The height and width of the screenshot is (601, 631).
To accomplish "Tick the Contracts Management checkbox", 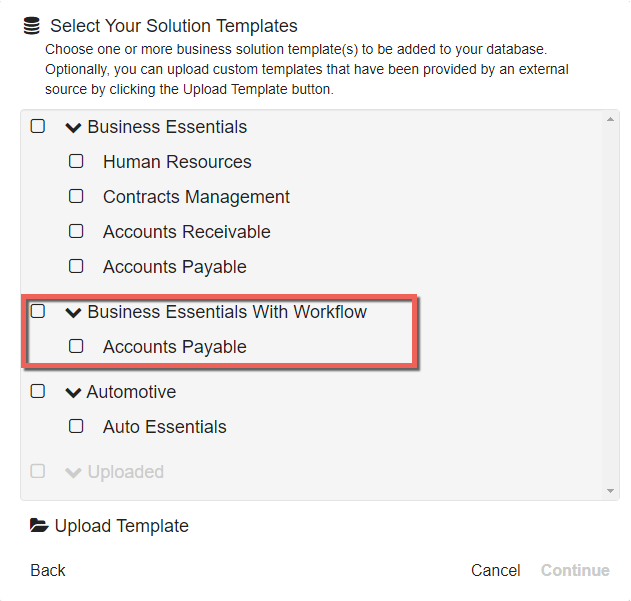I will coord(76,197).
